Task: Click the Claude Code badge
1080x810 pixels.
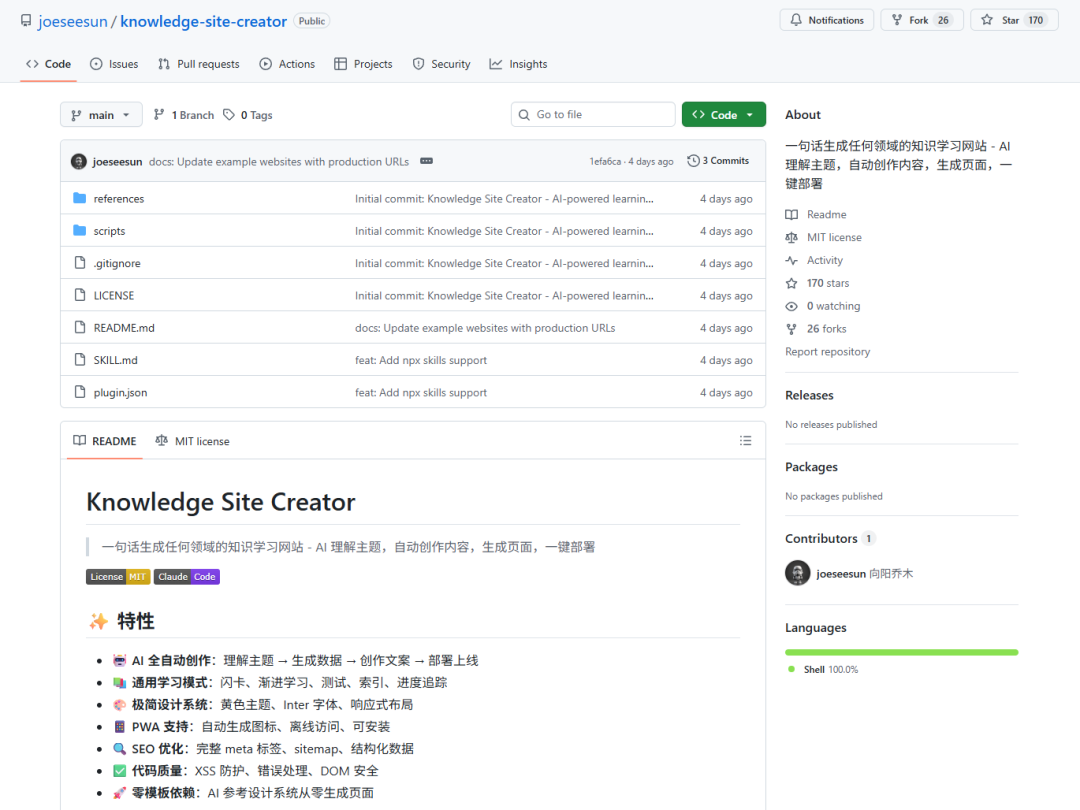Action: pyautogui.click(x=187, y=577)
